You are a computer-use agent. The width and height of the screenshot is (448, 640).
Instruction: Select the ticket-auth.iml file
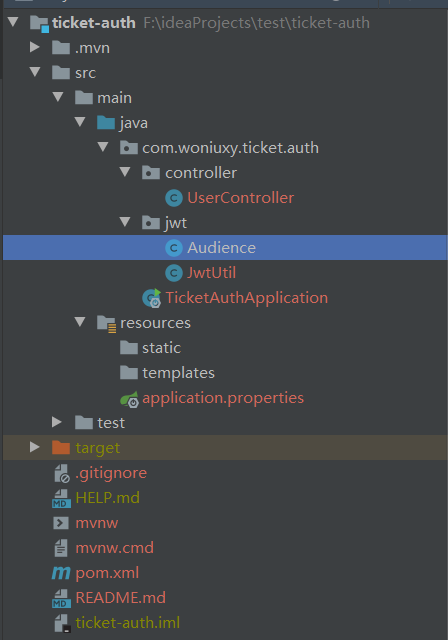point(128,623)
